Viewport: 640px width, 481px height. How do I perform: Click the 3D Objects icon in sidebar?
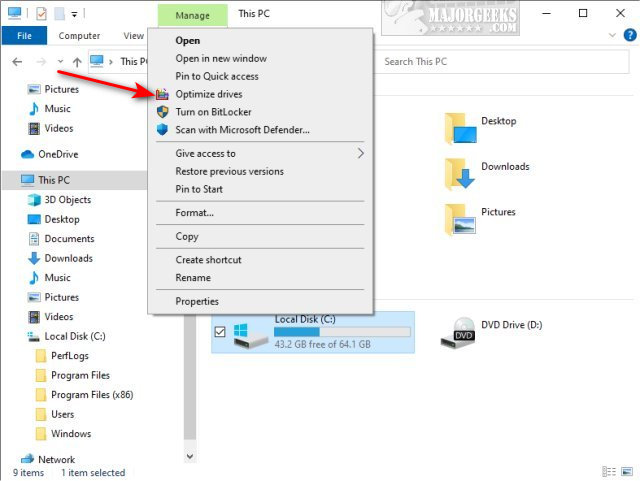click(x=34, y=200)
